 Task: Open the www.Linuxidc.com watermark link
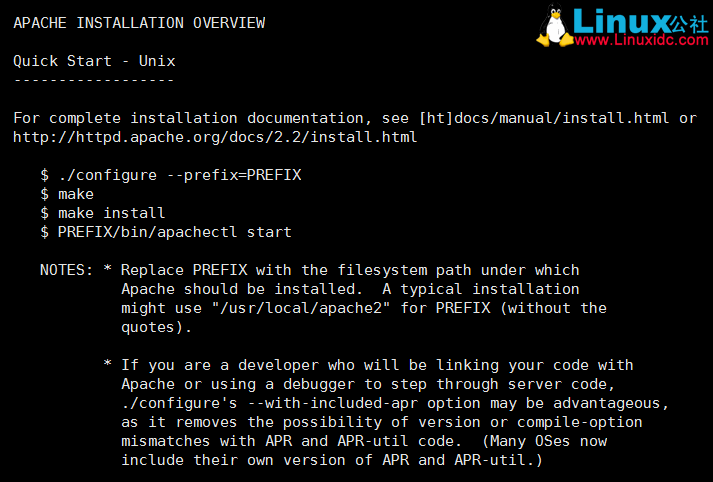tap(641, 40)
